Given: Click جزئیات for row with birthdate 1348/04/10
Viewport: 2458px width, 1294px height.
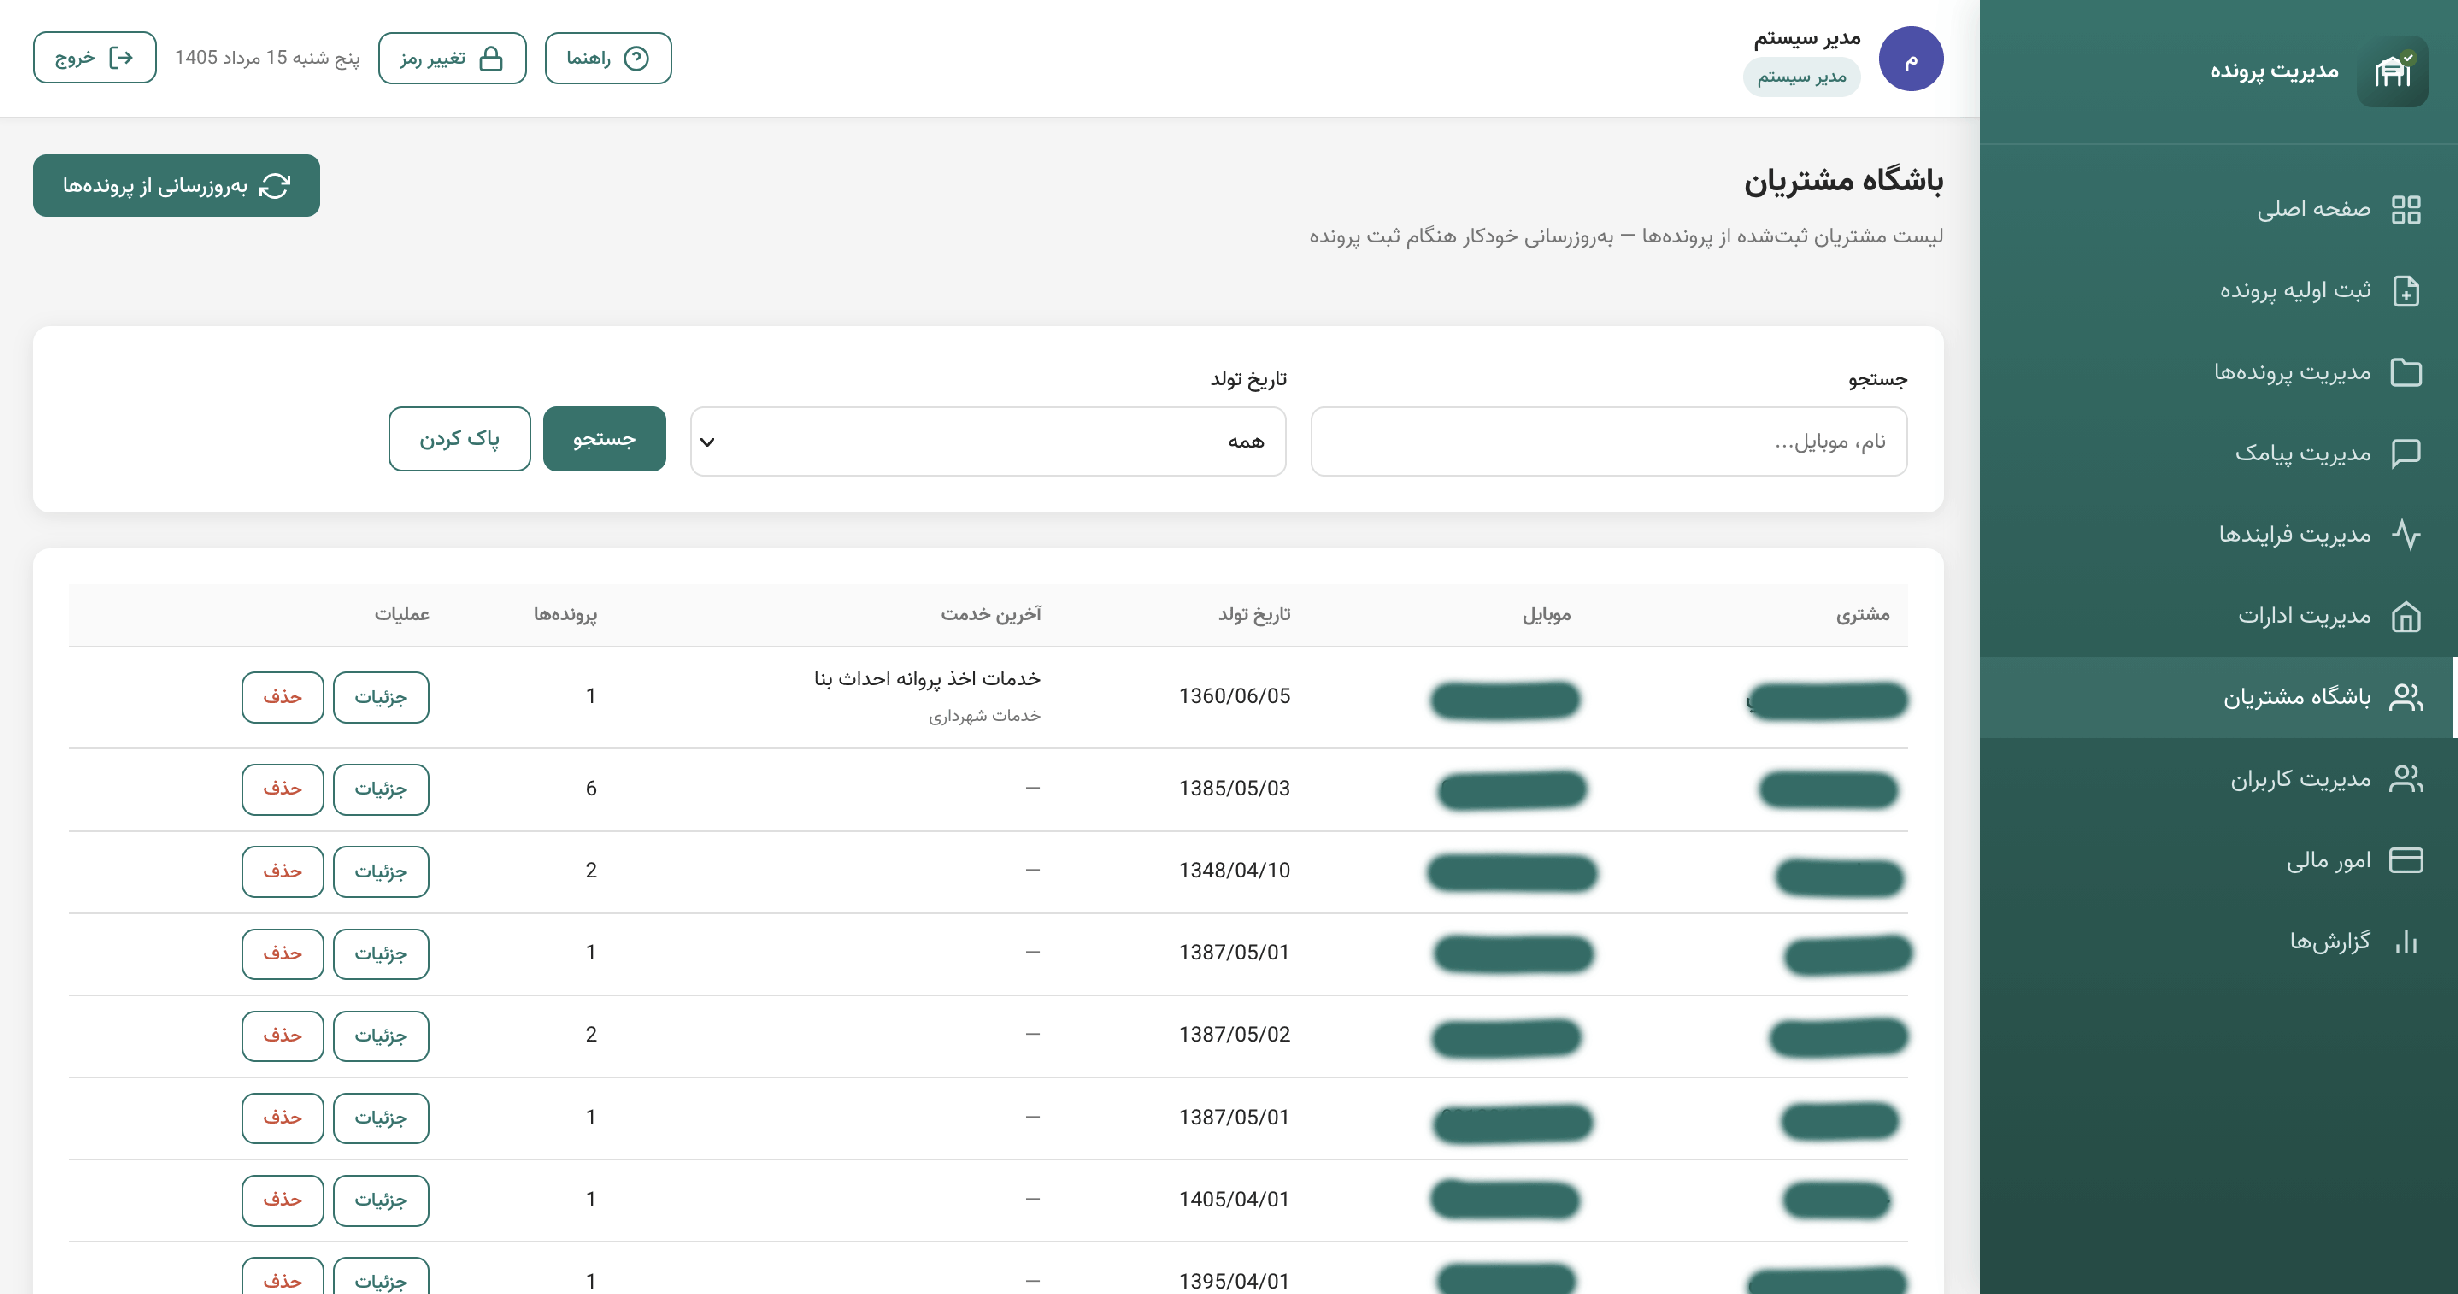Looking at the screenshot, I should 381,871.
